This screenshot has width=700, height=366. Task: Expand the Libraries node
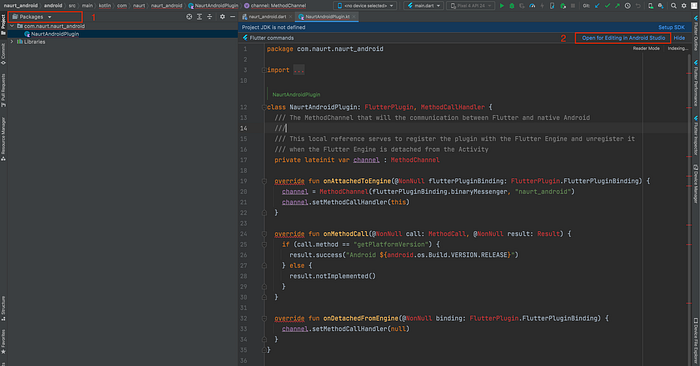point(12,42)
